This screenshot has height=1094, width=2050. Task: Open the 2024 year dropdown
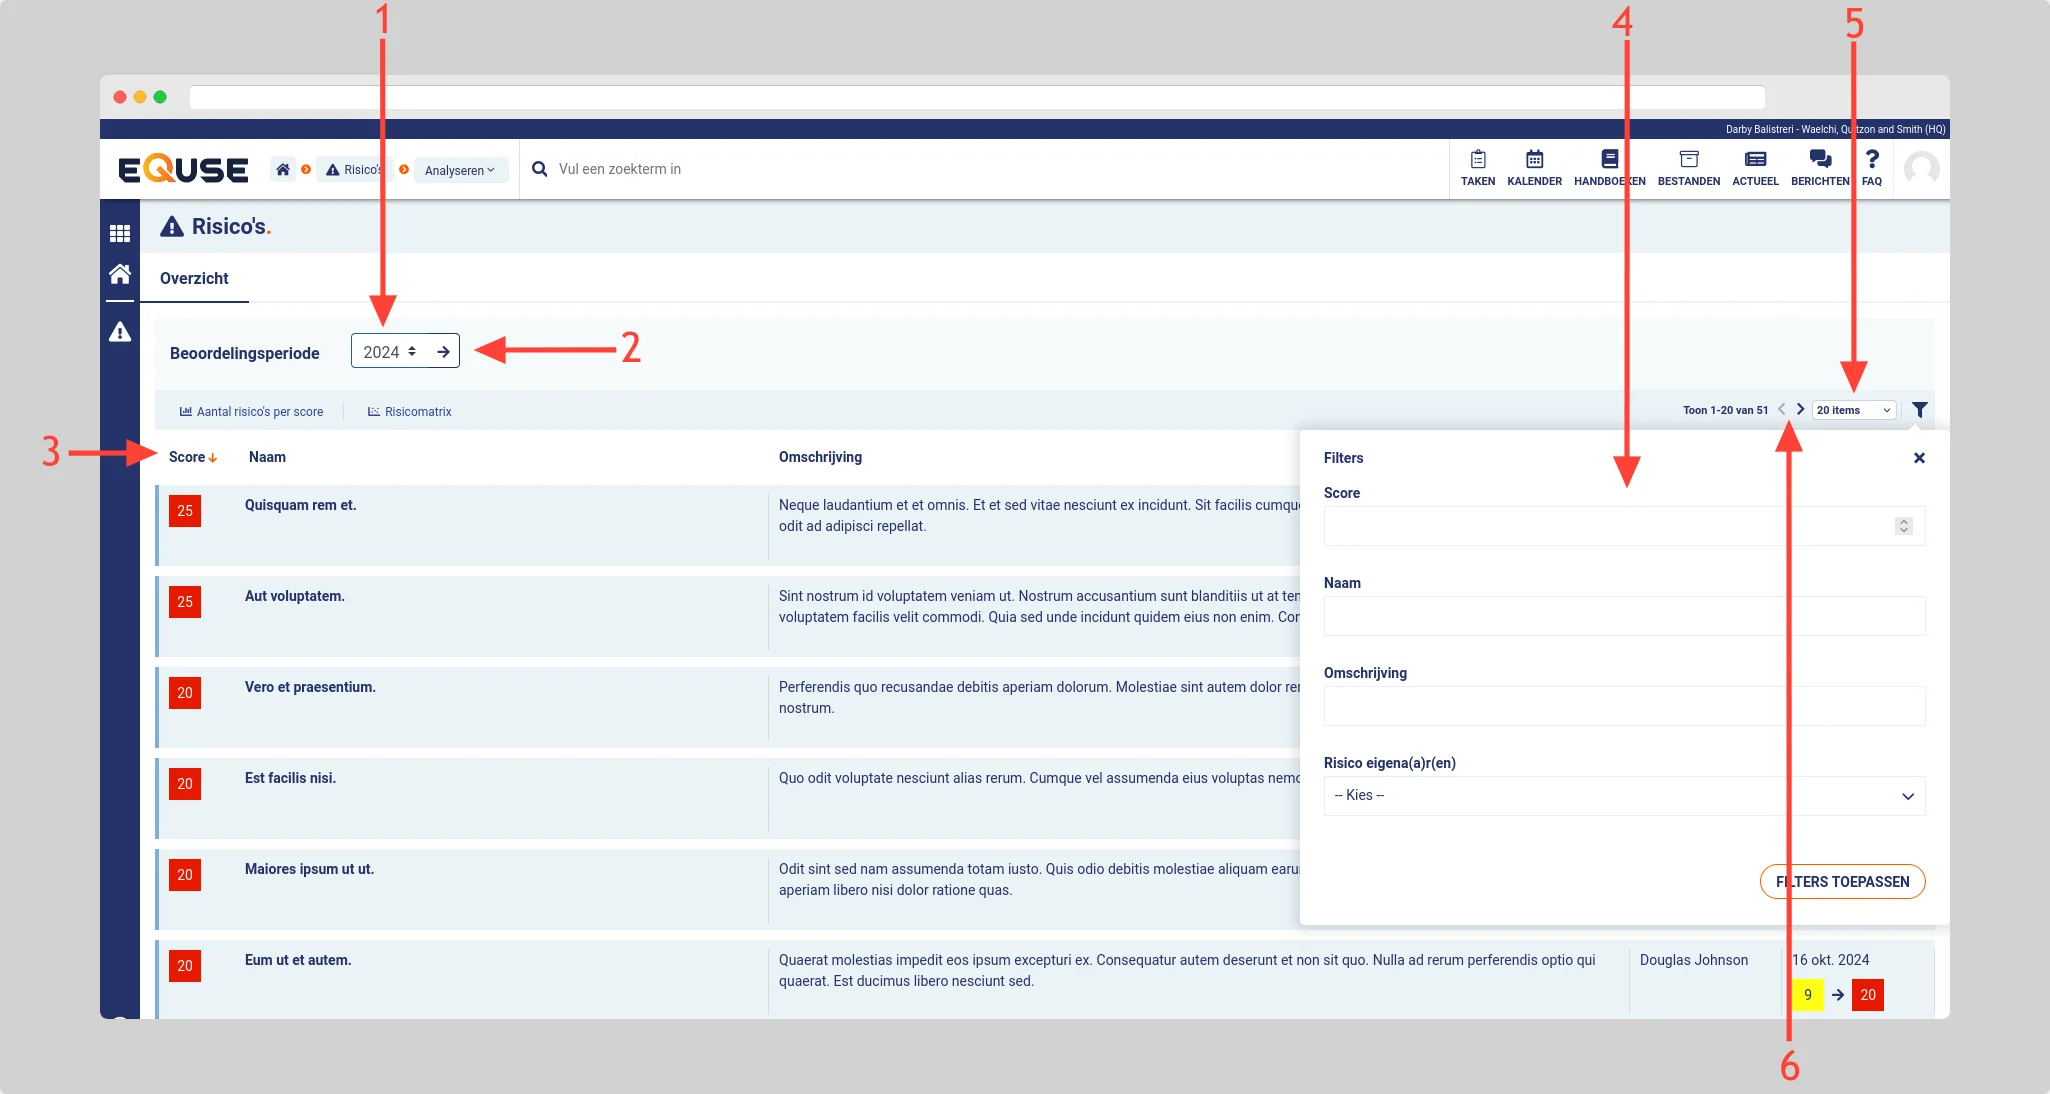pyautogui.click(x=390, y=351)
